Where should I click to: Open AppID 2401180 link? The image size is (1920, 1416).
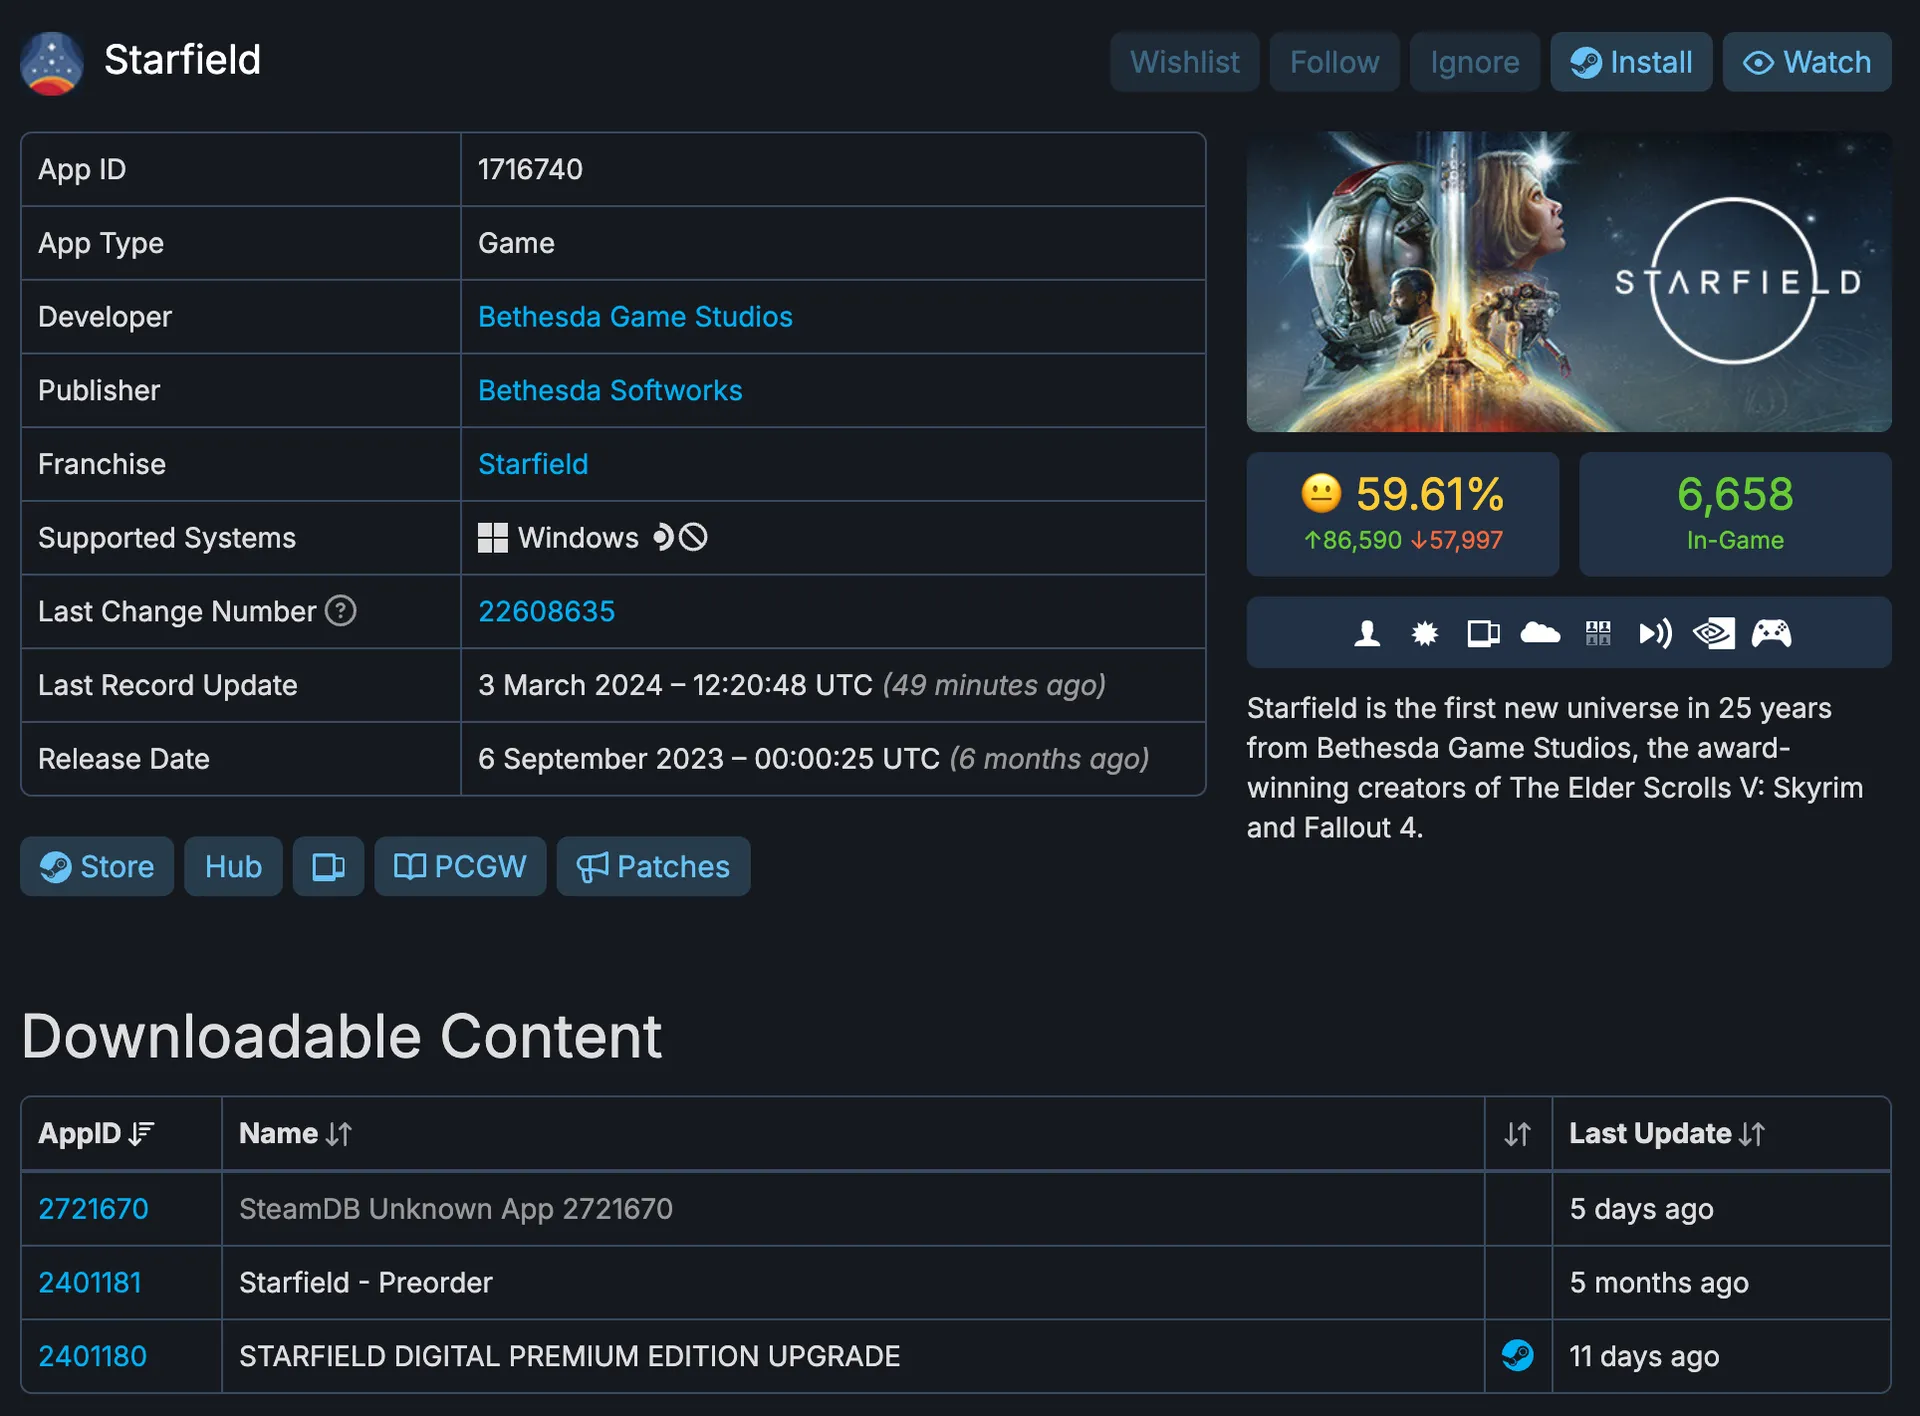[x=92, y=1357]
